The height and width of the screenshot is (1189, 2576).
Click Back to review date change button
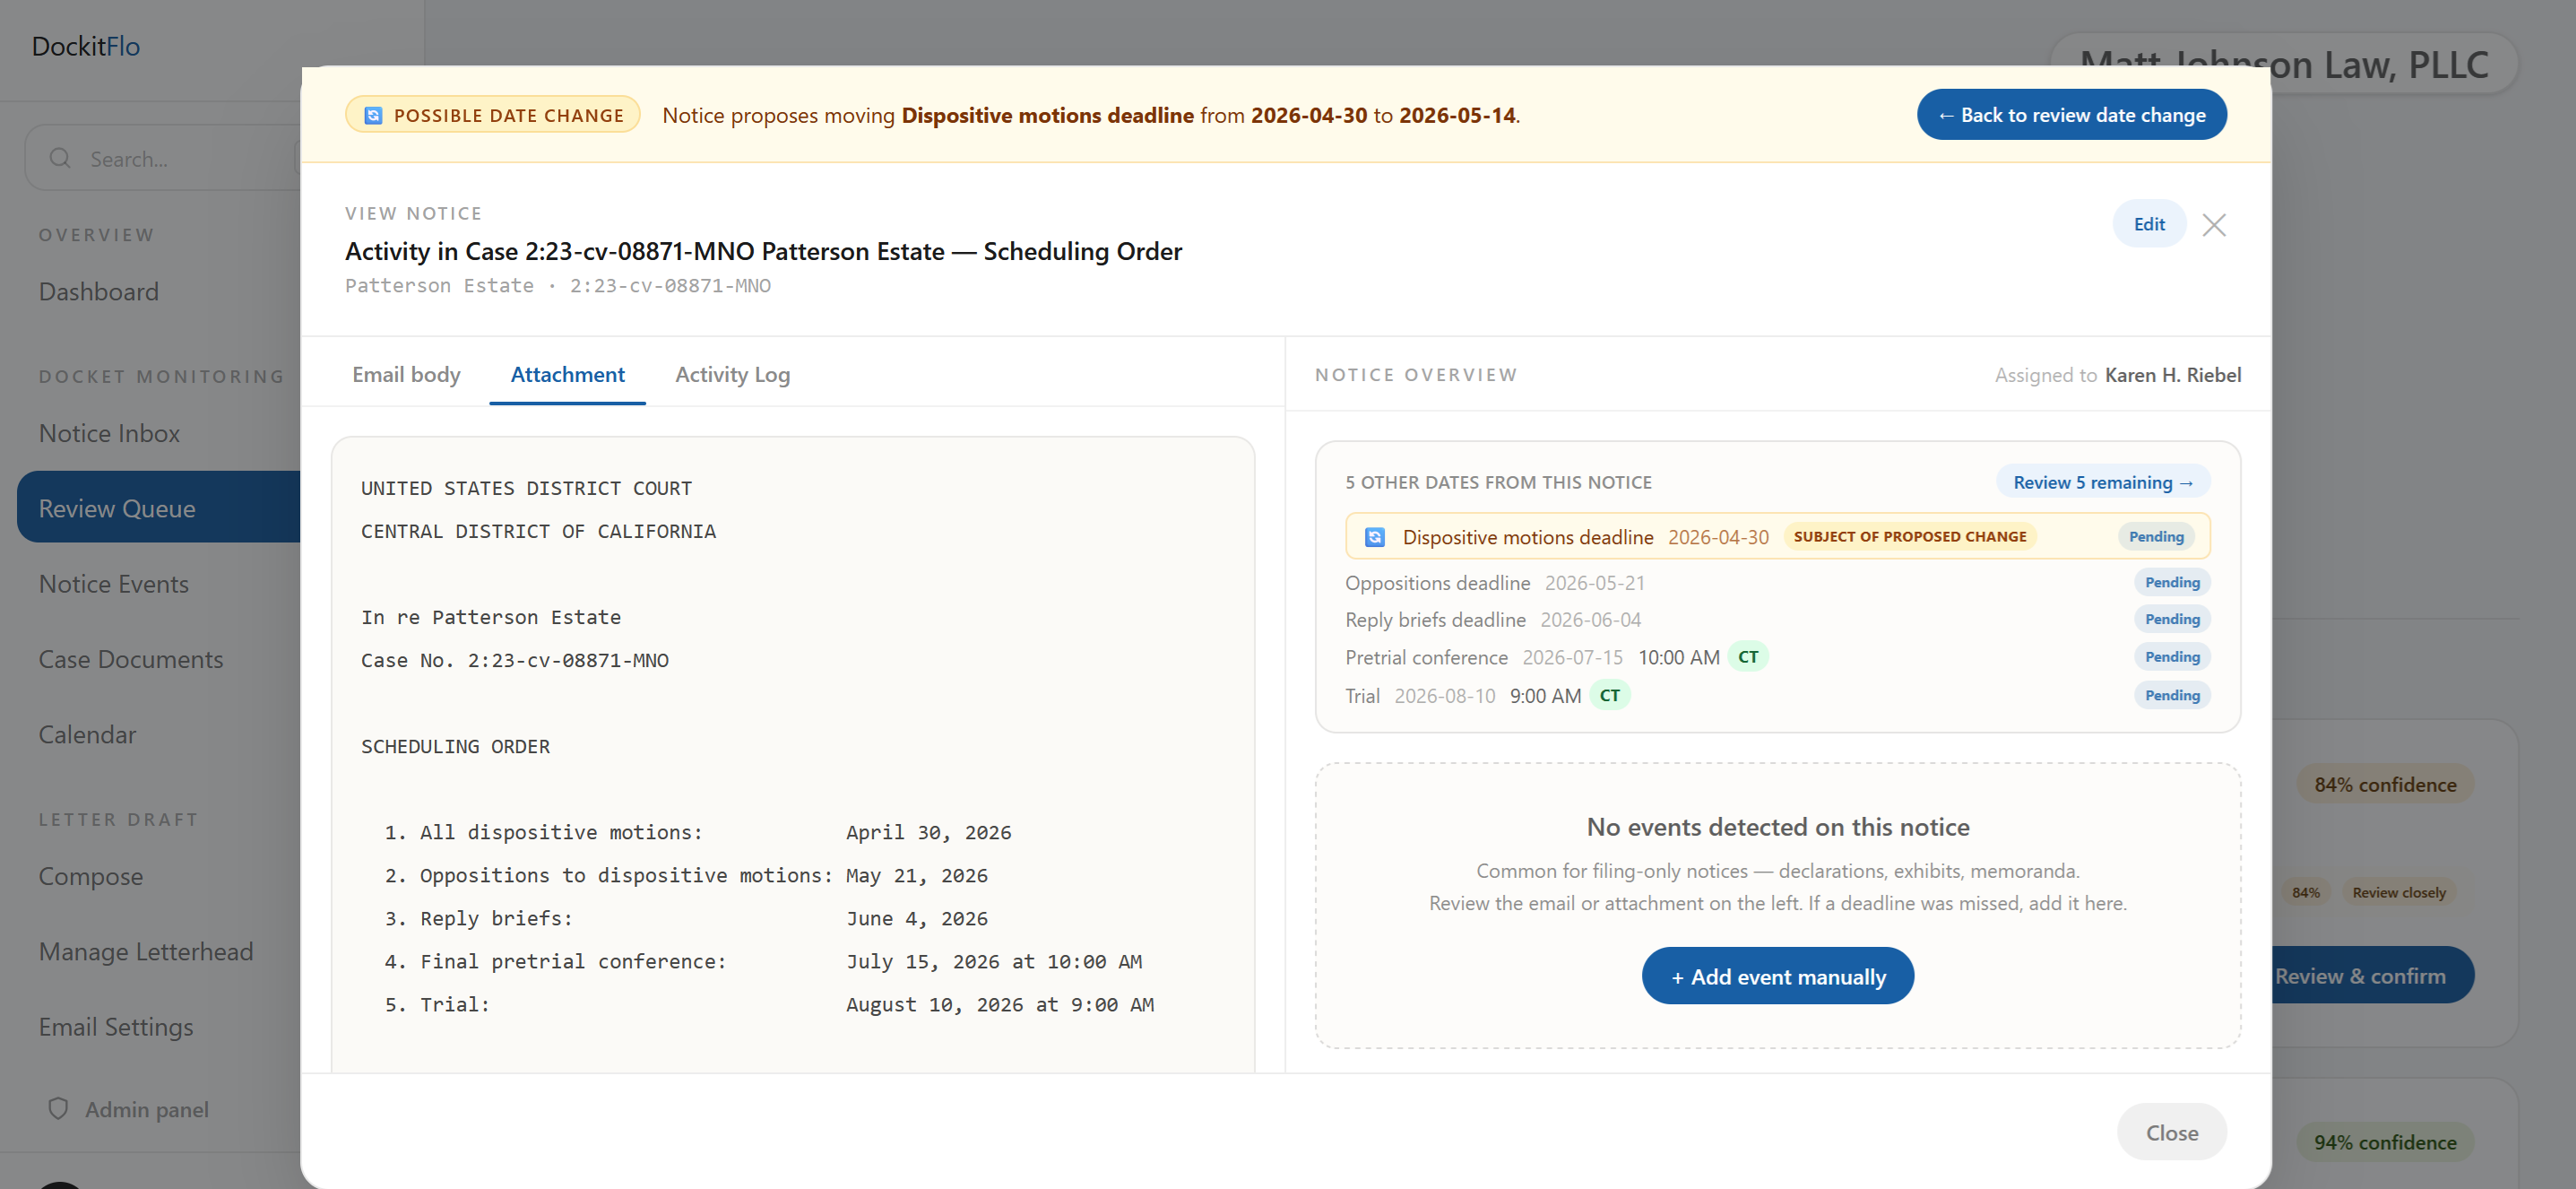[2071, 115]
